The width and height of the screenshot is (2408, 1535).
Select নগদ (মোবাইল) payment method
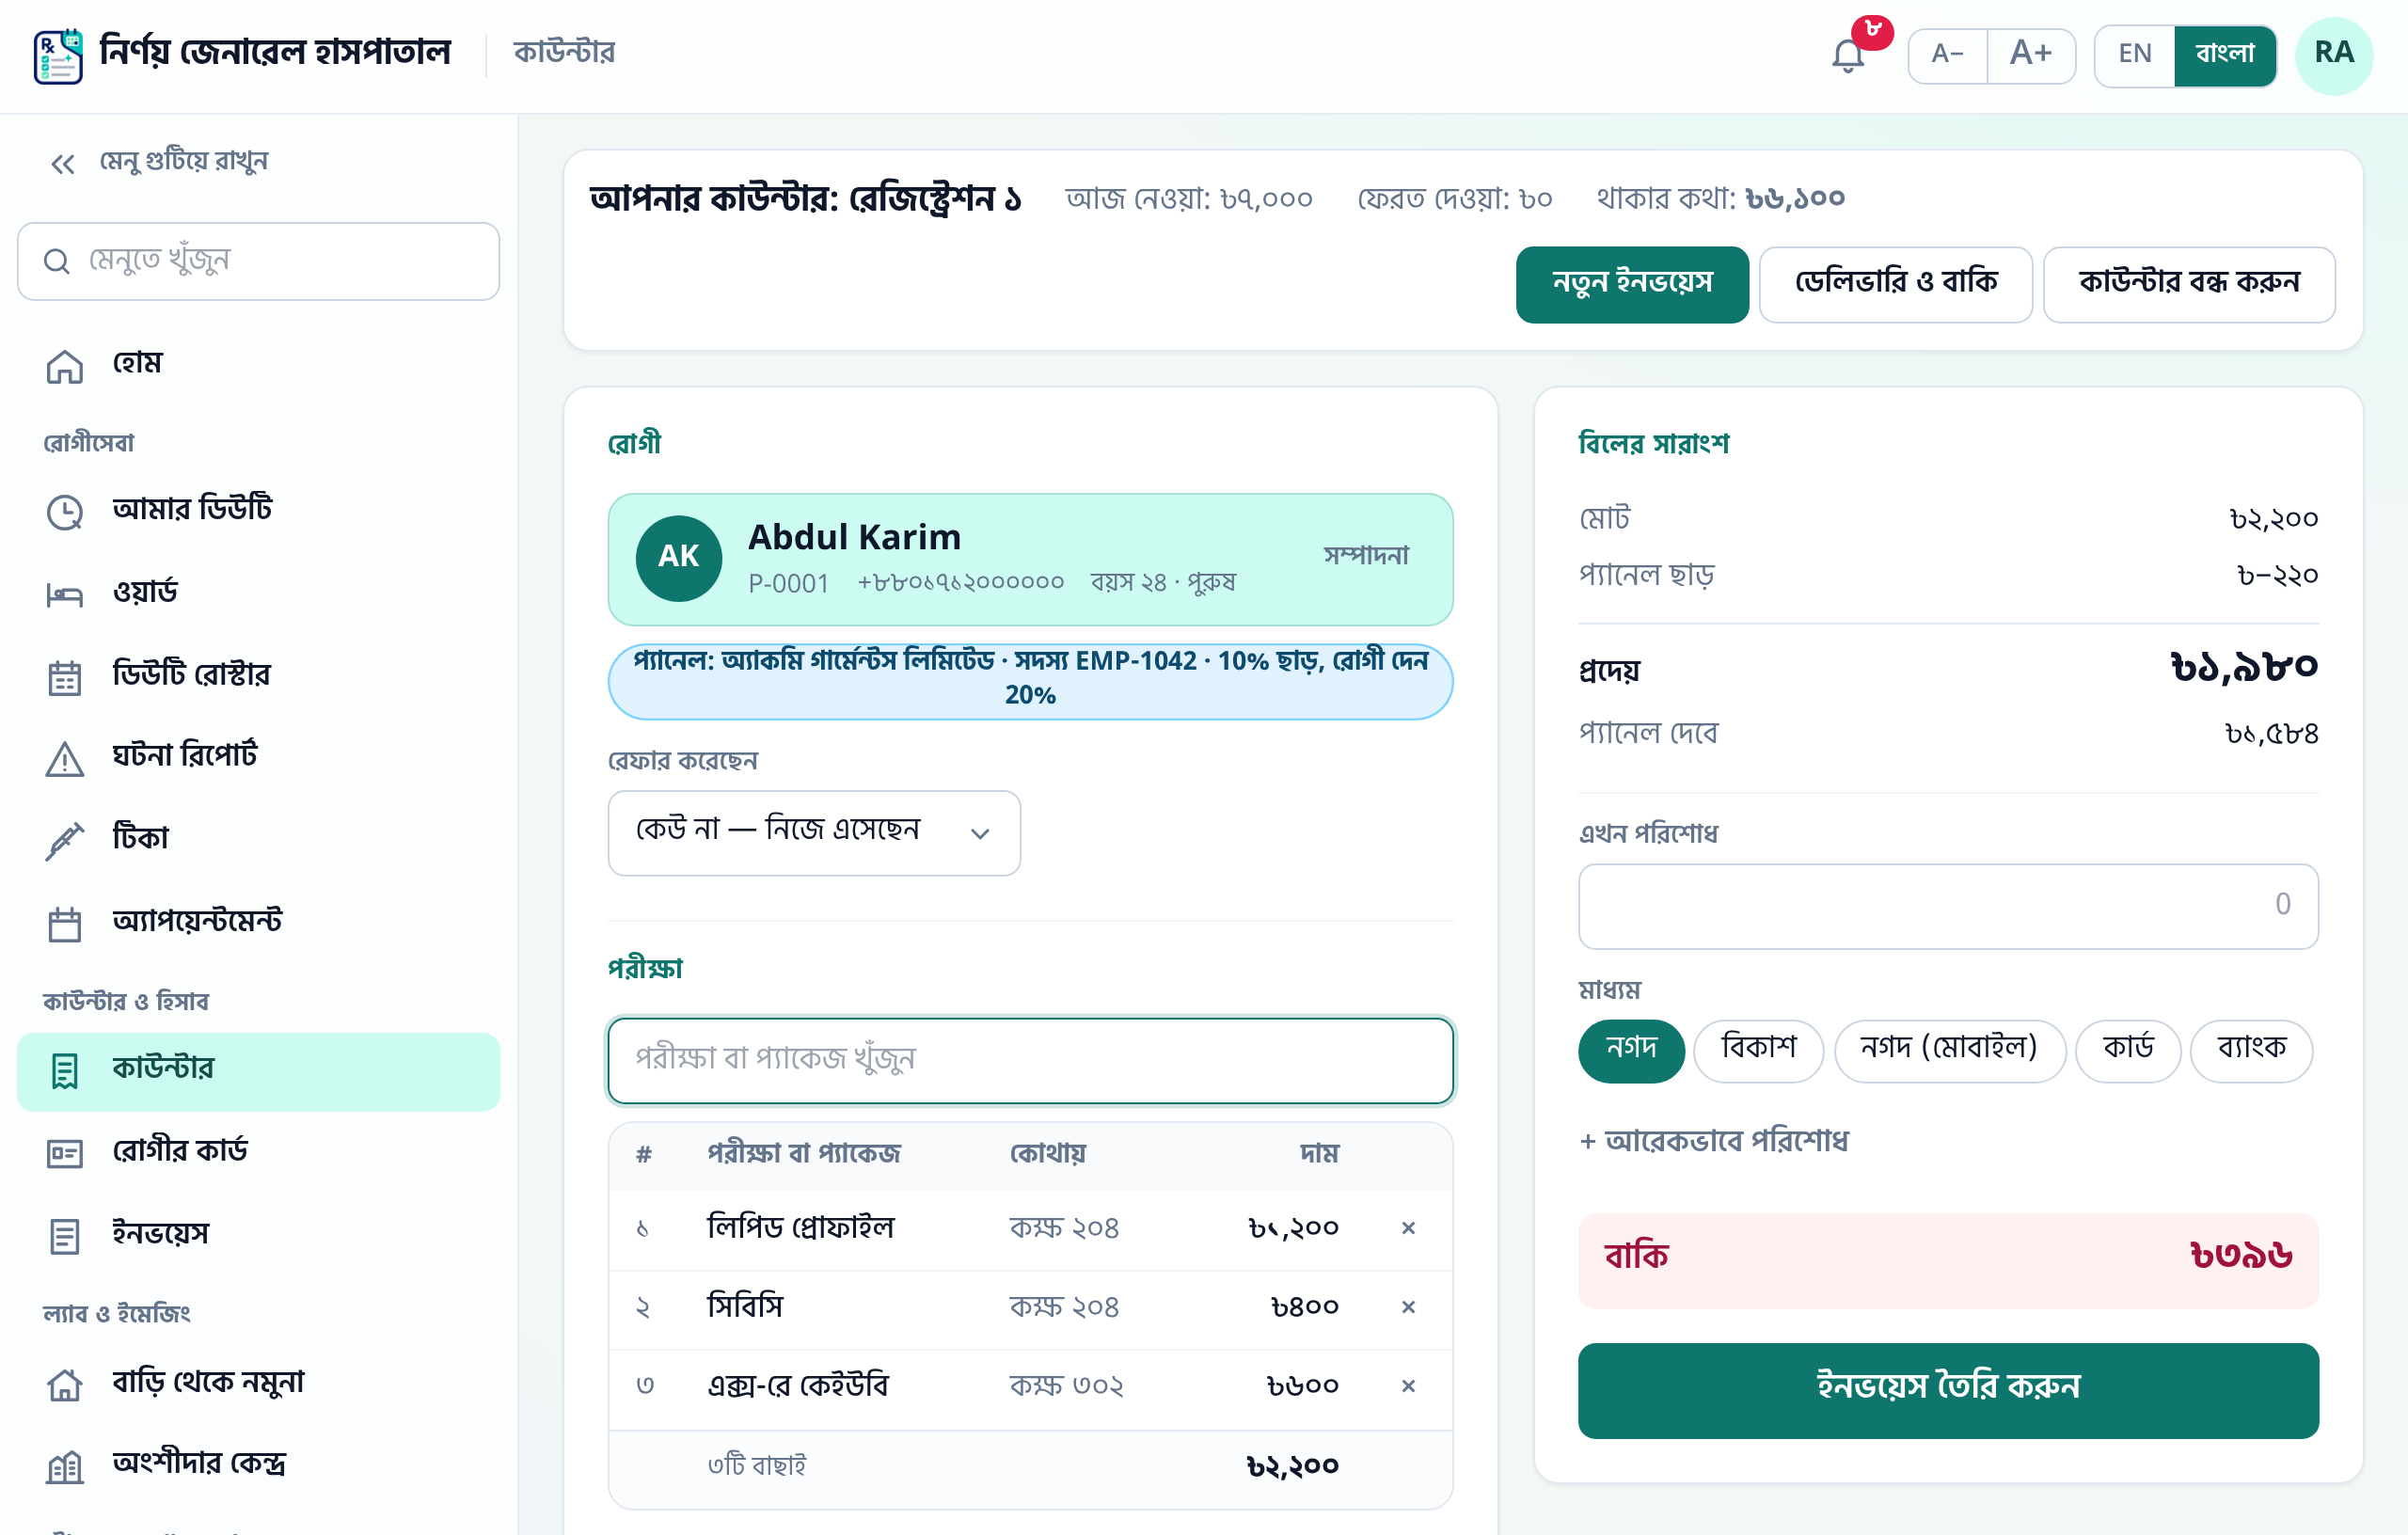coord(1949,1050)
